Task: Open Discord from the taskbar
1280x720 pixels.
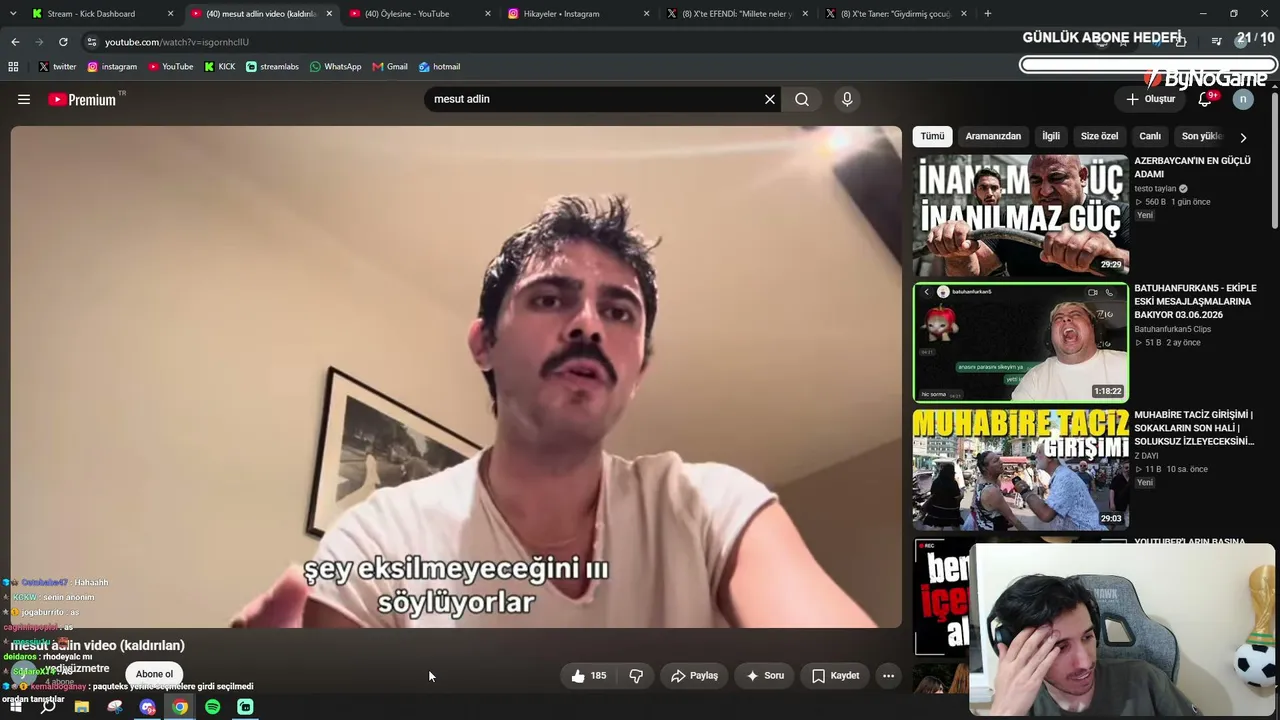Action: pos(148,707)
